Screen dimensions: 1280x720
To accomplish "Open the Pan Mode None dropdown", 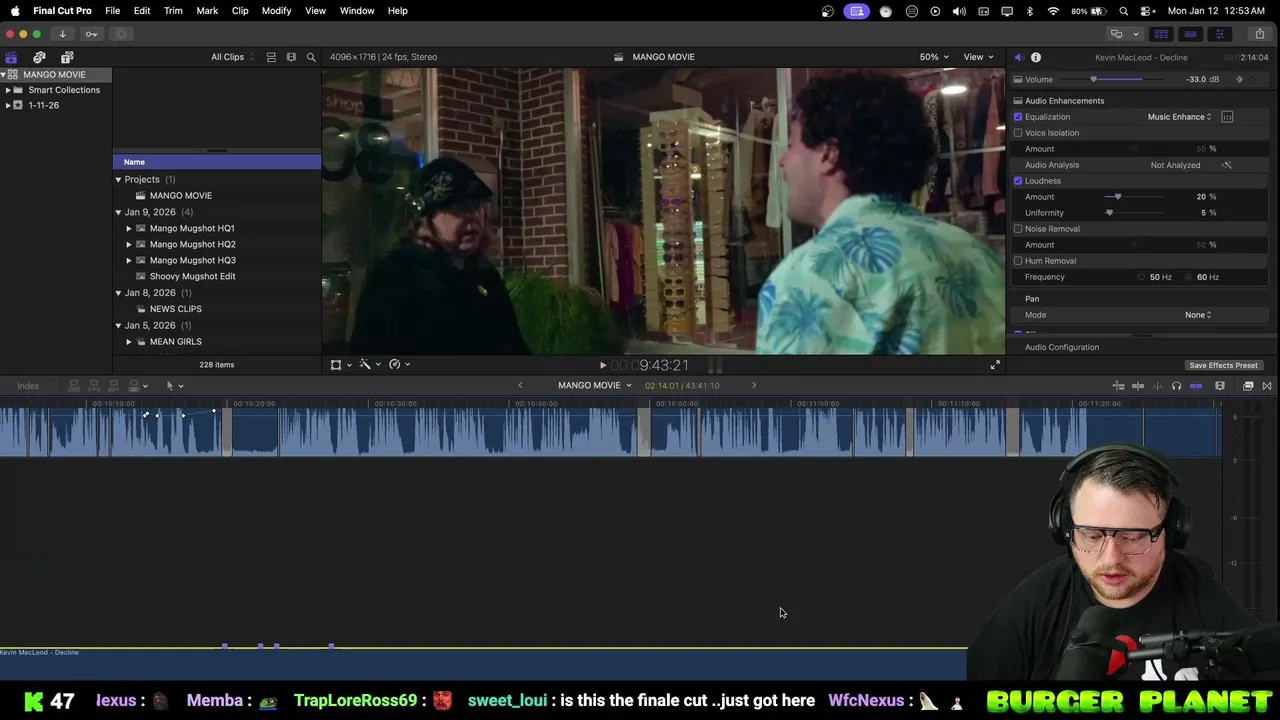I will tap(1198, 315).
